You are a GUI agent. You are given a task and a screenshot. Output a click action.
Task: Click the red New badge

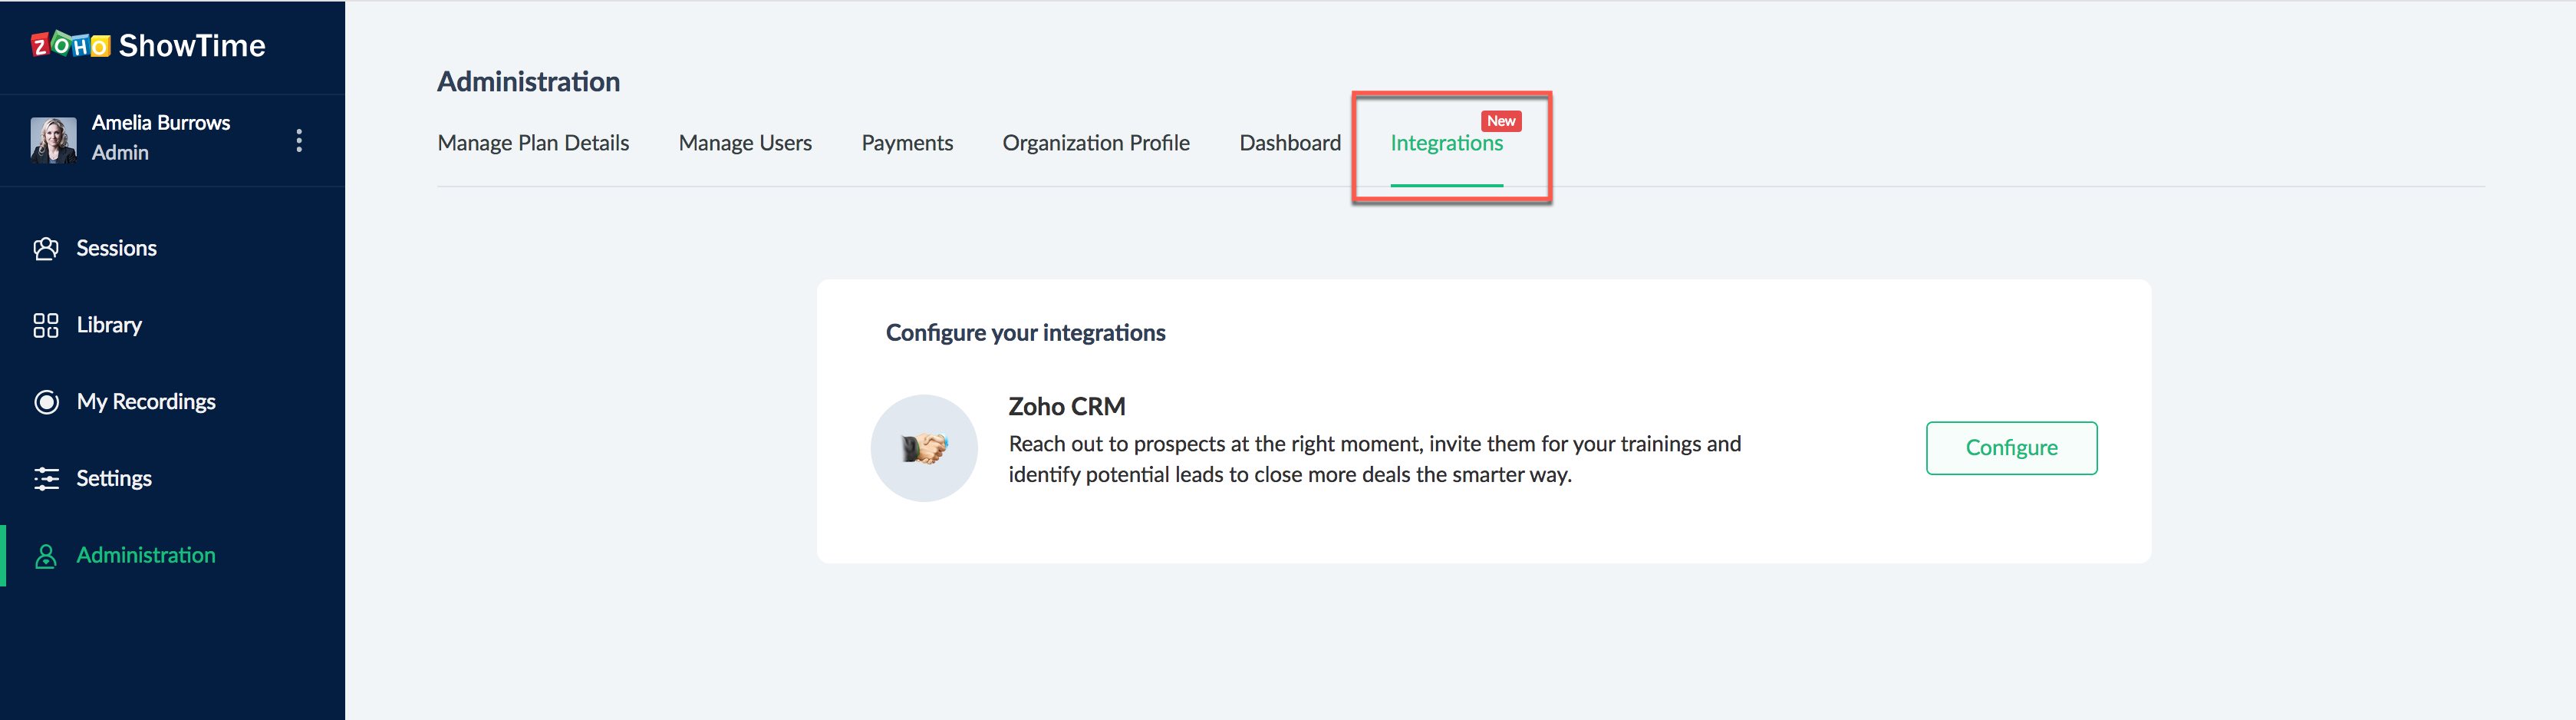(x=1500, y=121)
